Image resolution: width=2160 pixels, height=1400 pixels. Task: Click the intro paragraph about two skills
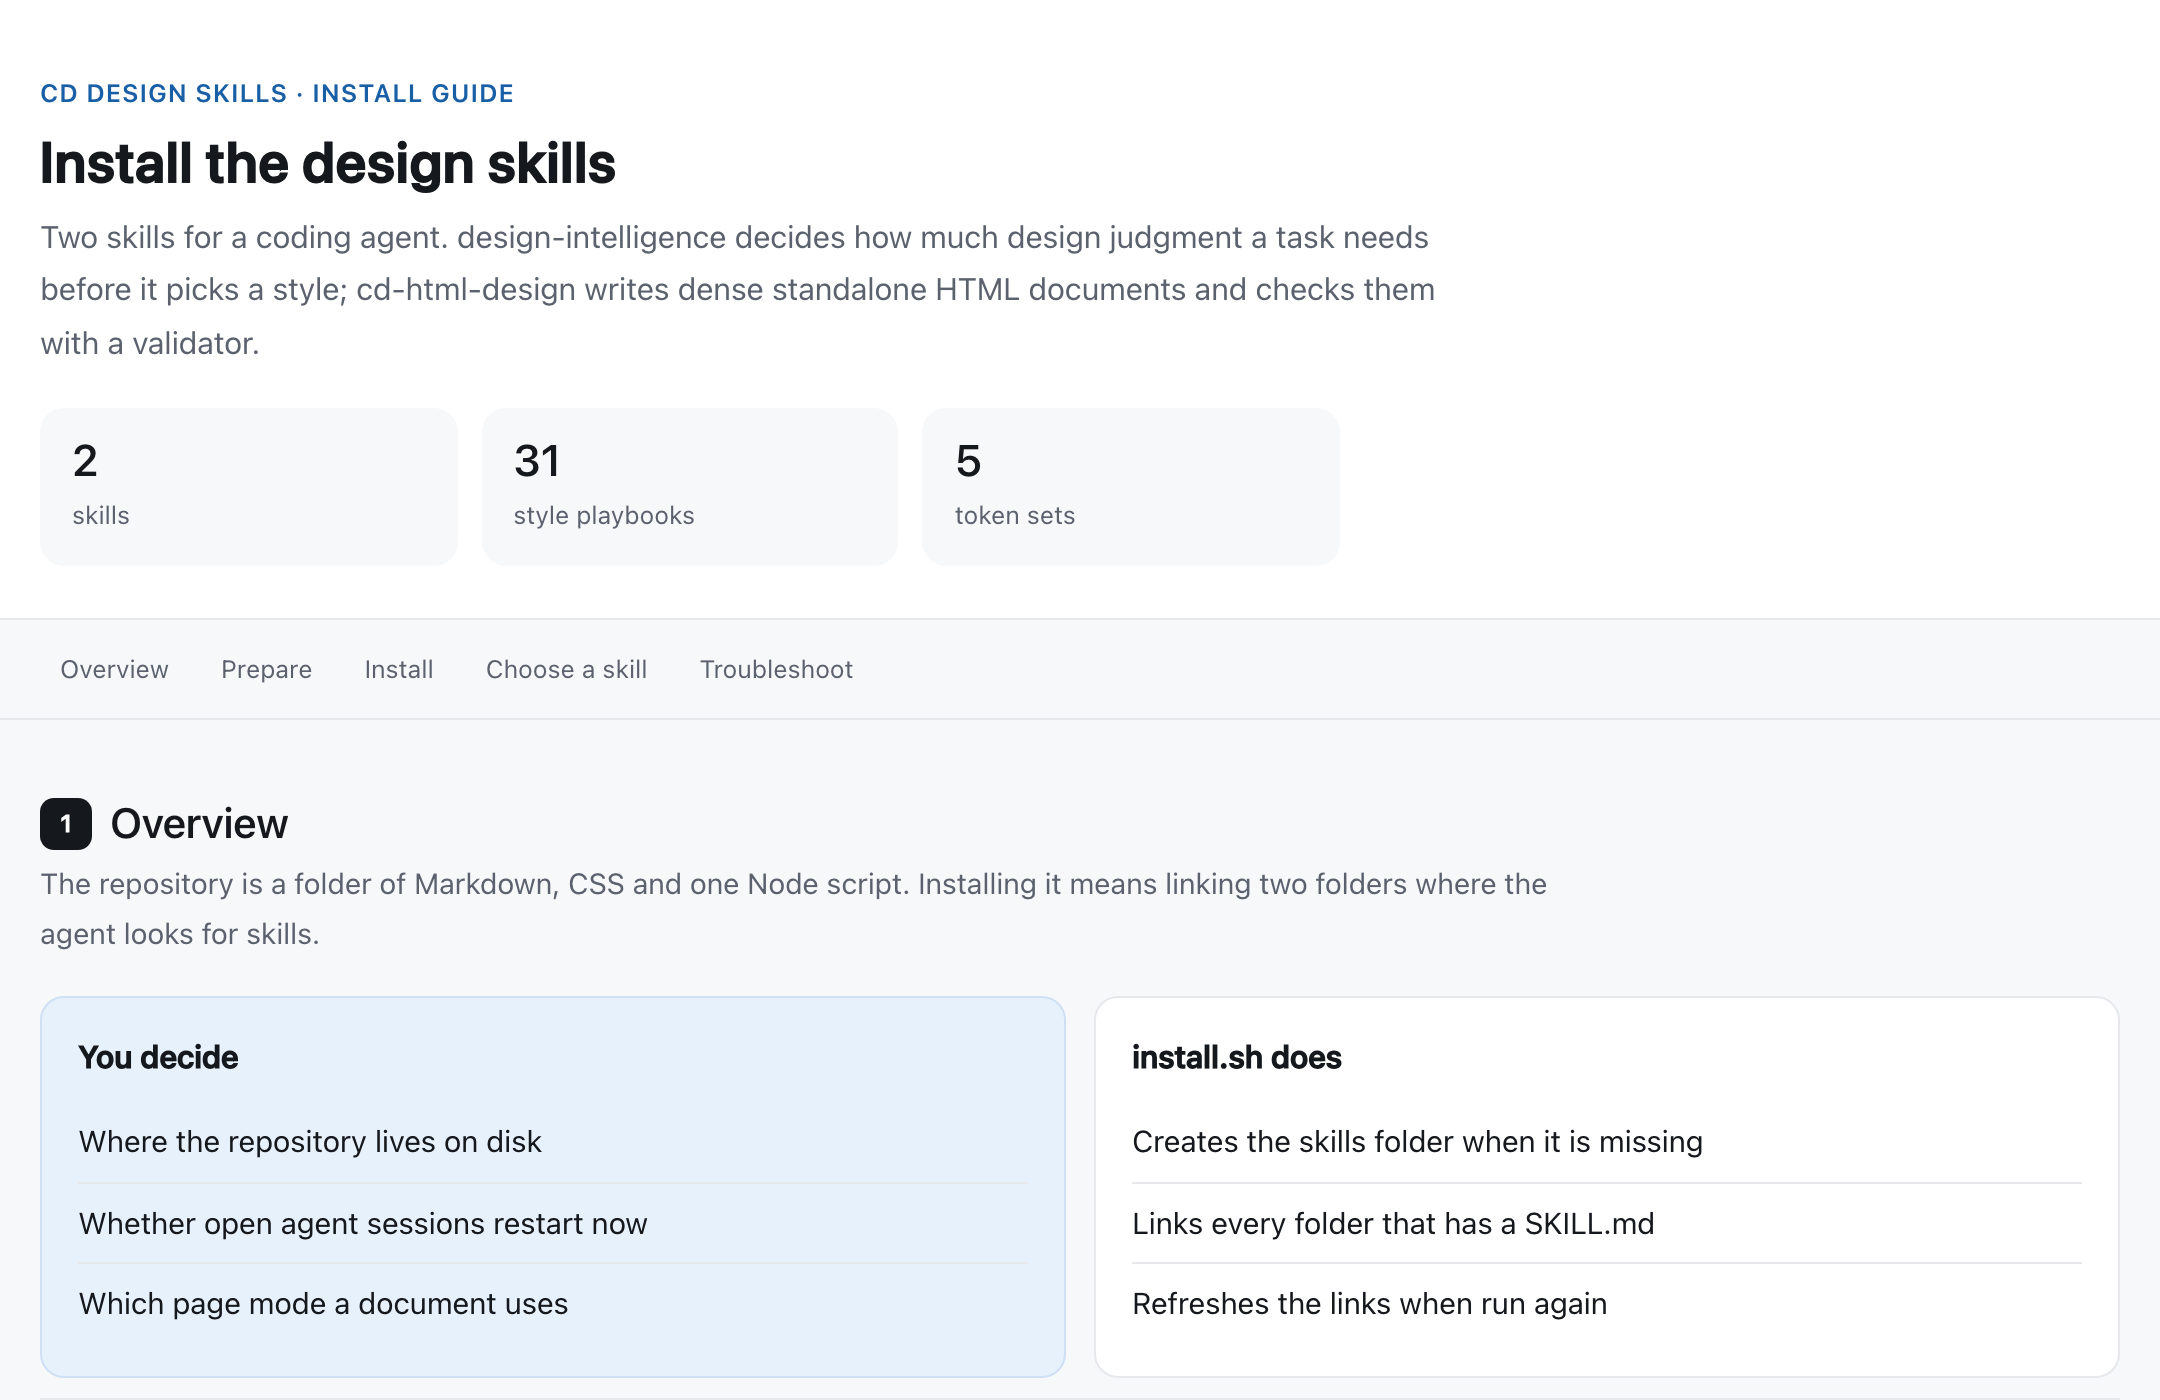738,290
